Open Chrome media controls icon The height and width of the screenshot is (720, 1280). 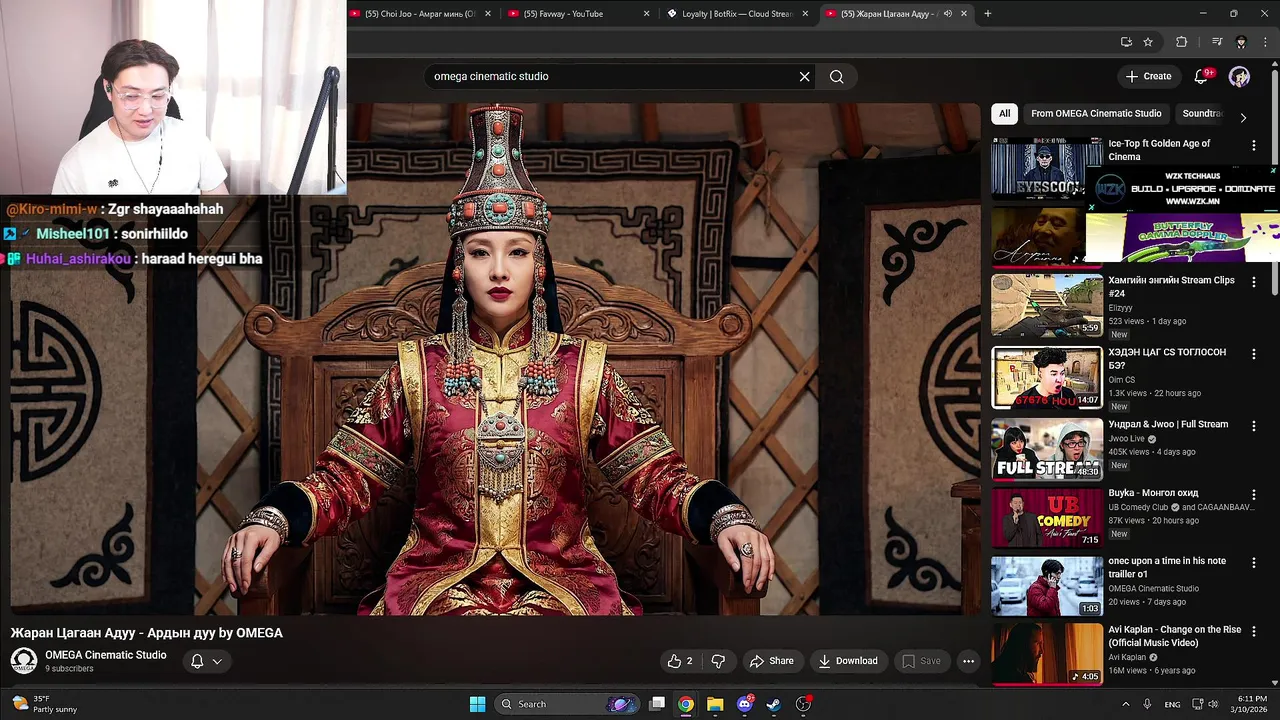[x=1217, y=42]
